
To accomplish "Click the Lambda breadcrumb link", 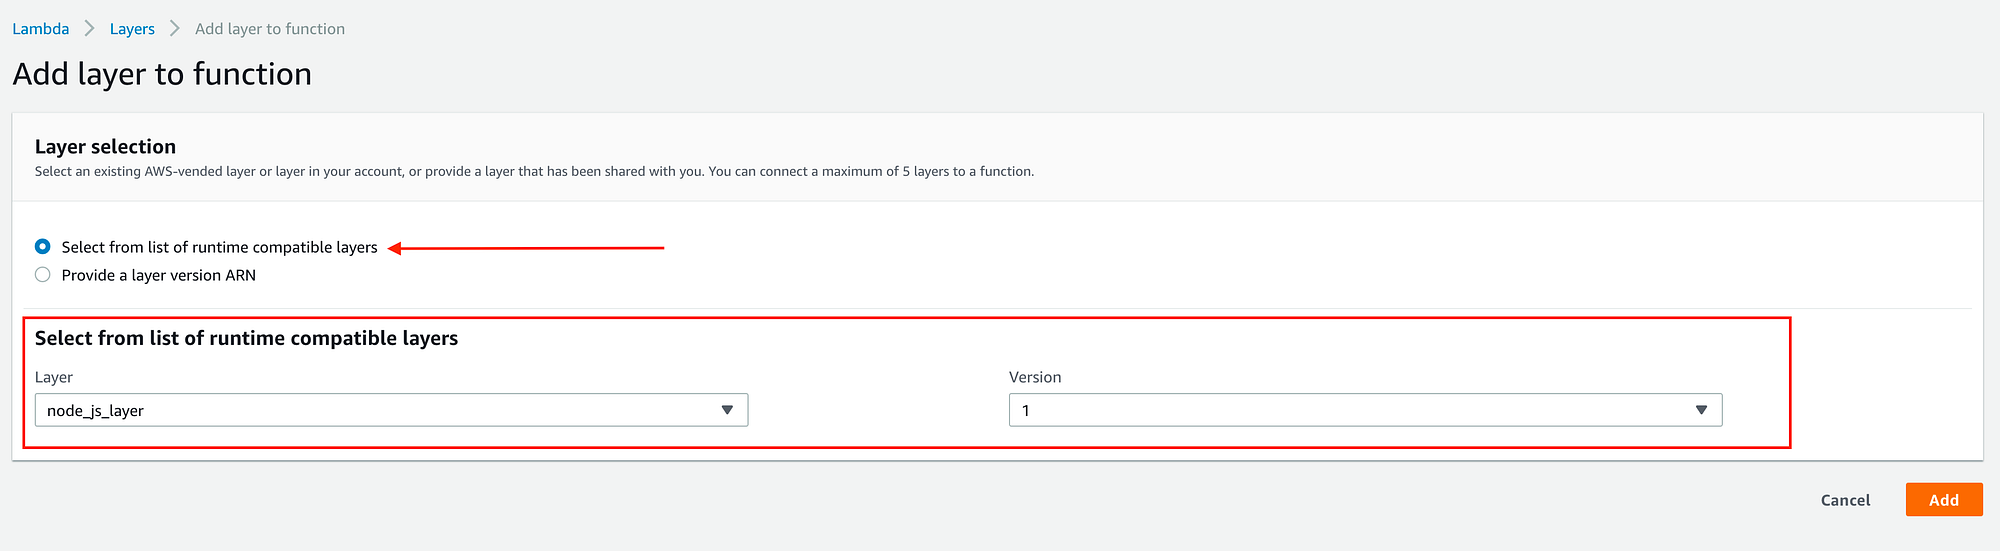I will tap(41, 29).
